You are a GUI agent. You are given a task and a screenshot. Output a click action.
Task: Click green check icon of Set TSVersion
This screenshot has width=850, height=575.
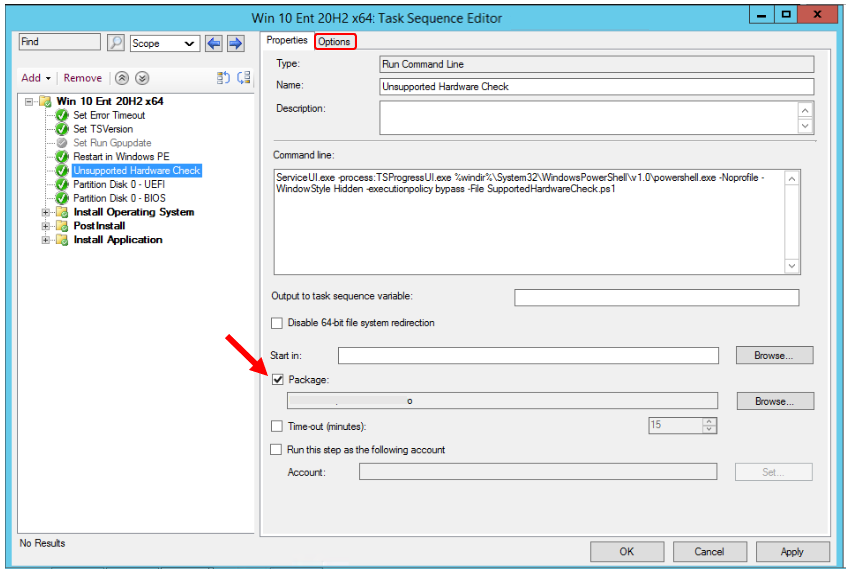click(62, 129)
